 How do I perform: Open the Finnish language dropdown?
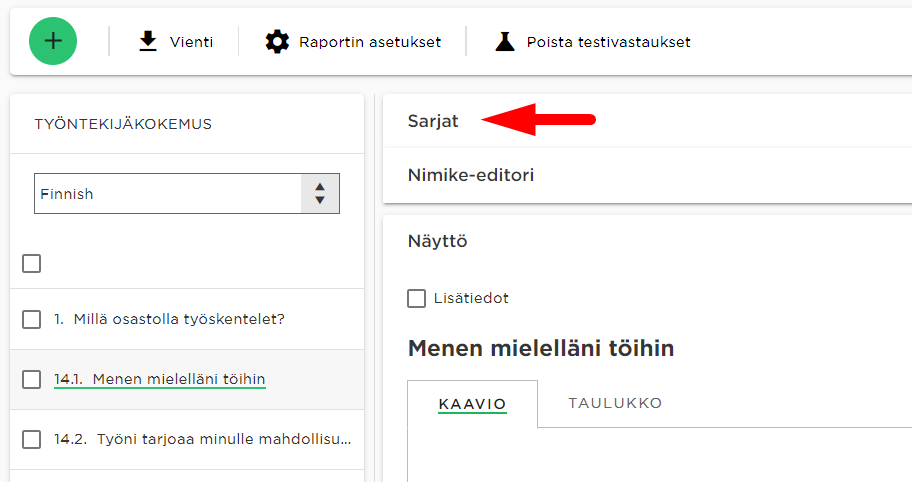point(187,194)
